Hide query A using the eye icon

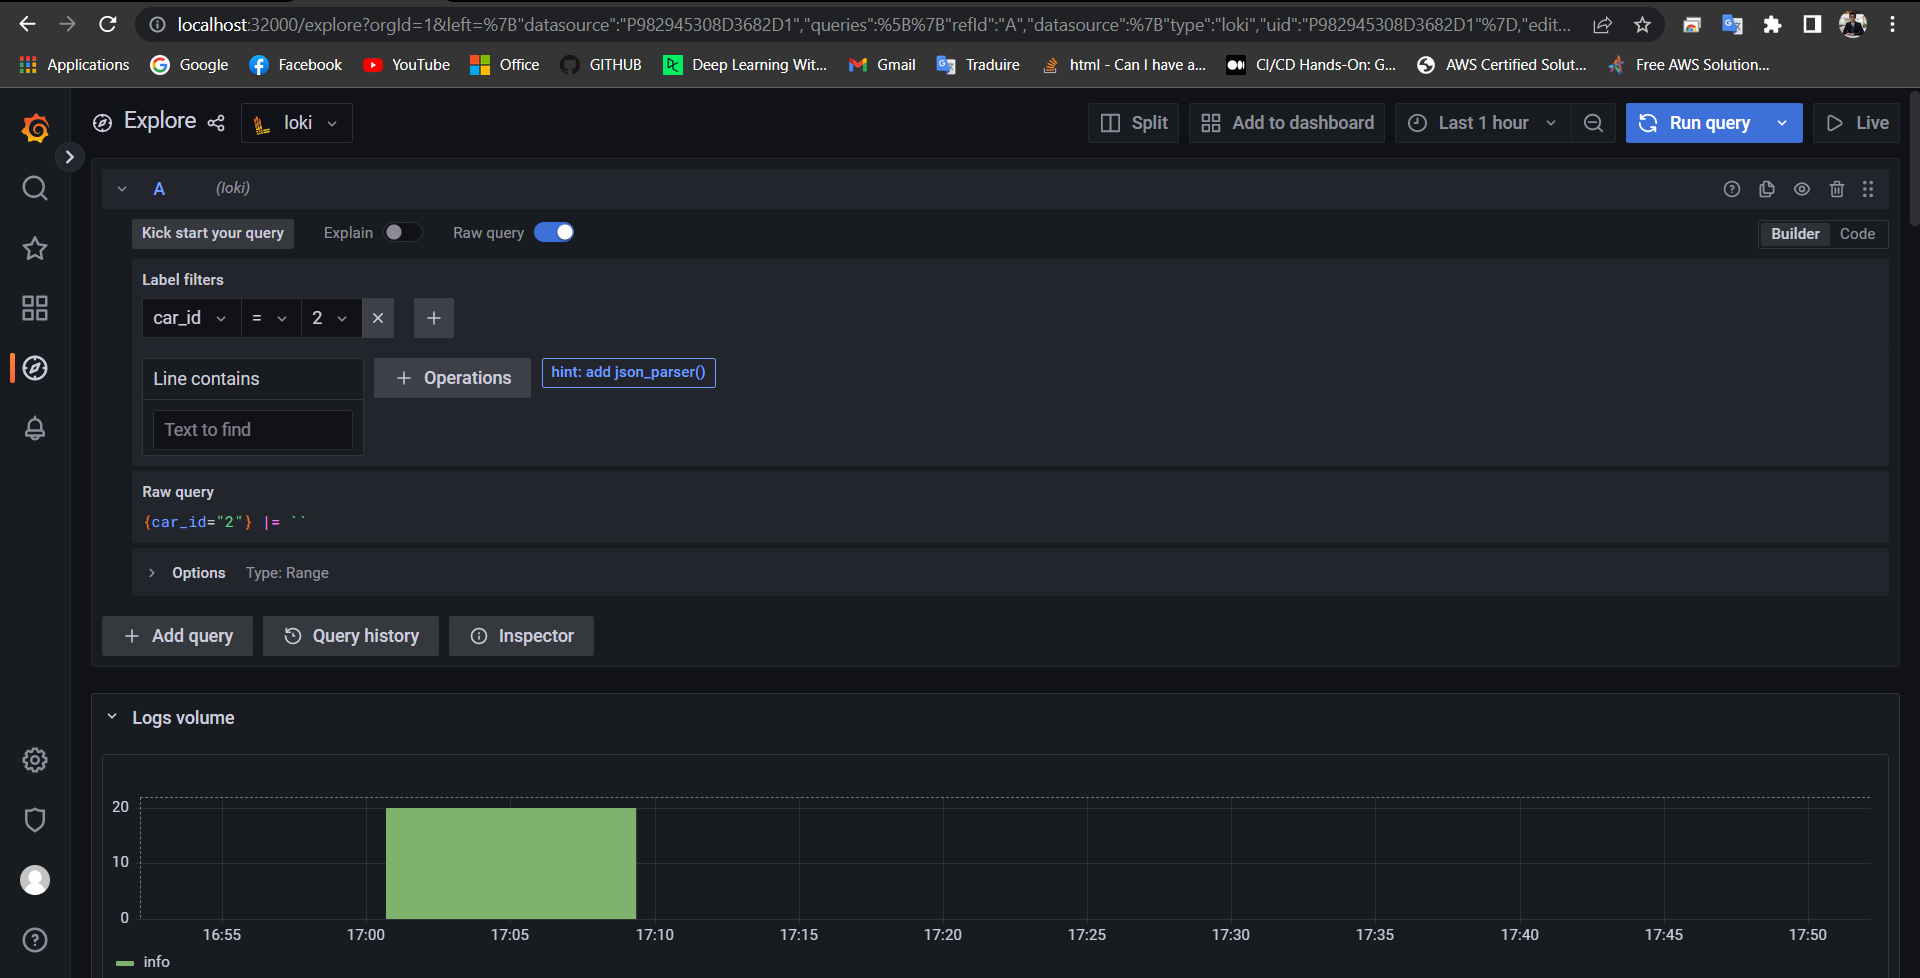coord(1802,188)
